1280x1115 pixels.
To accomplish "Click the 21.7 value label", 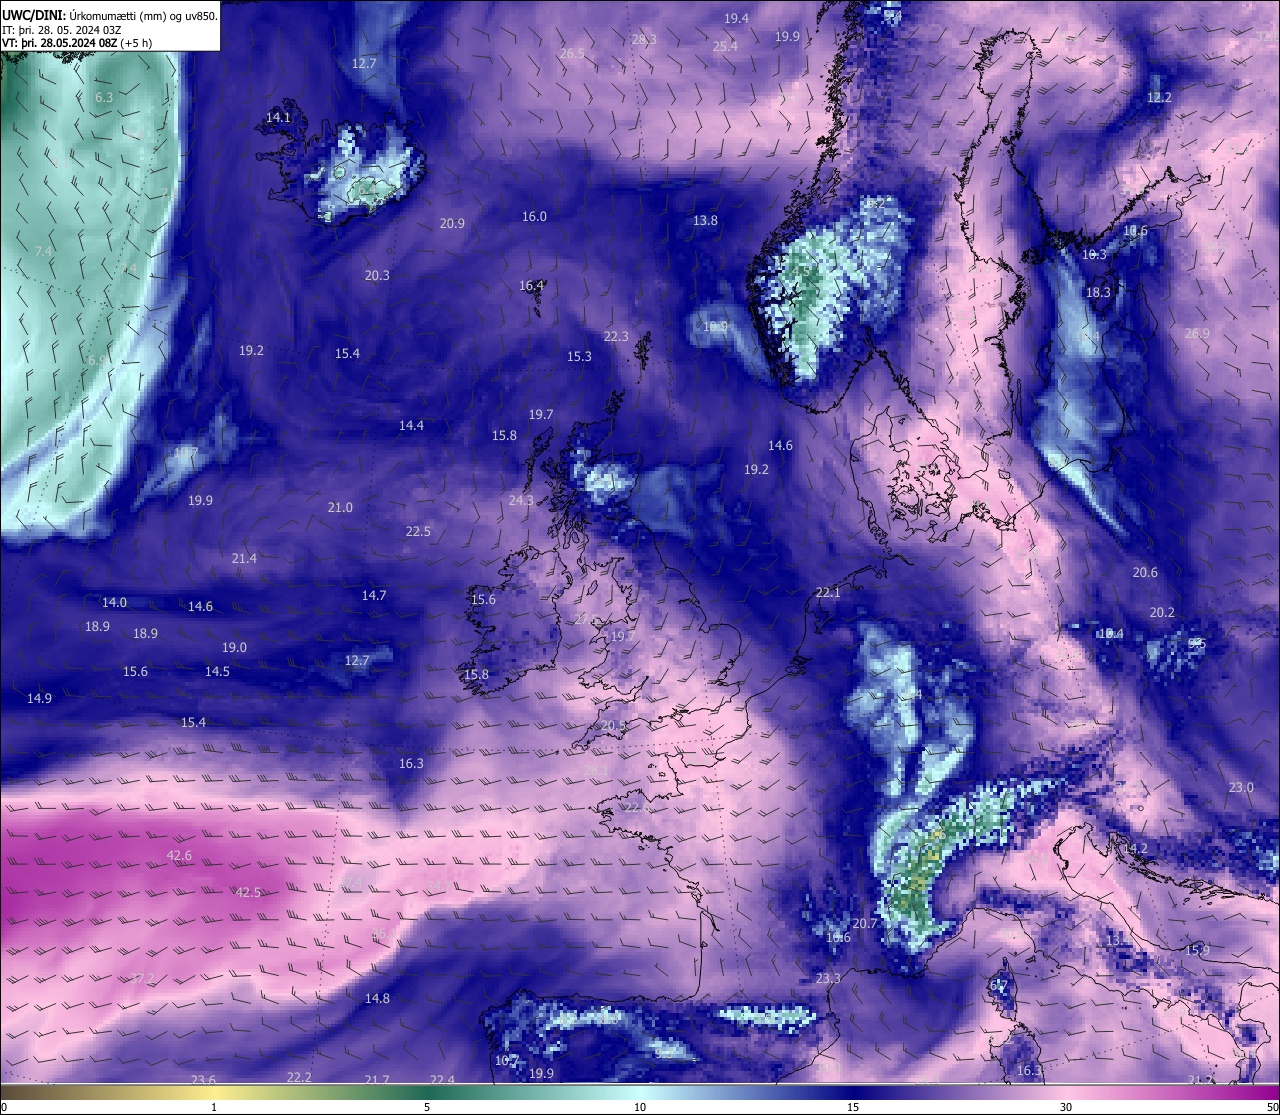I will 377,1080.
